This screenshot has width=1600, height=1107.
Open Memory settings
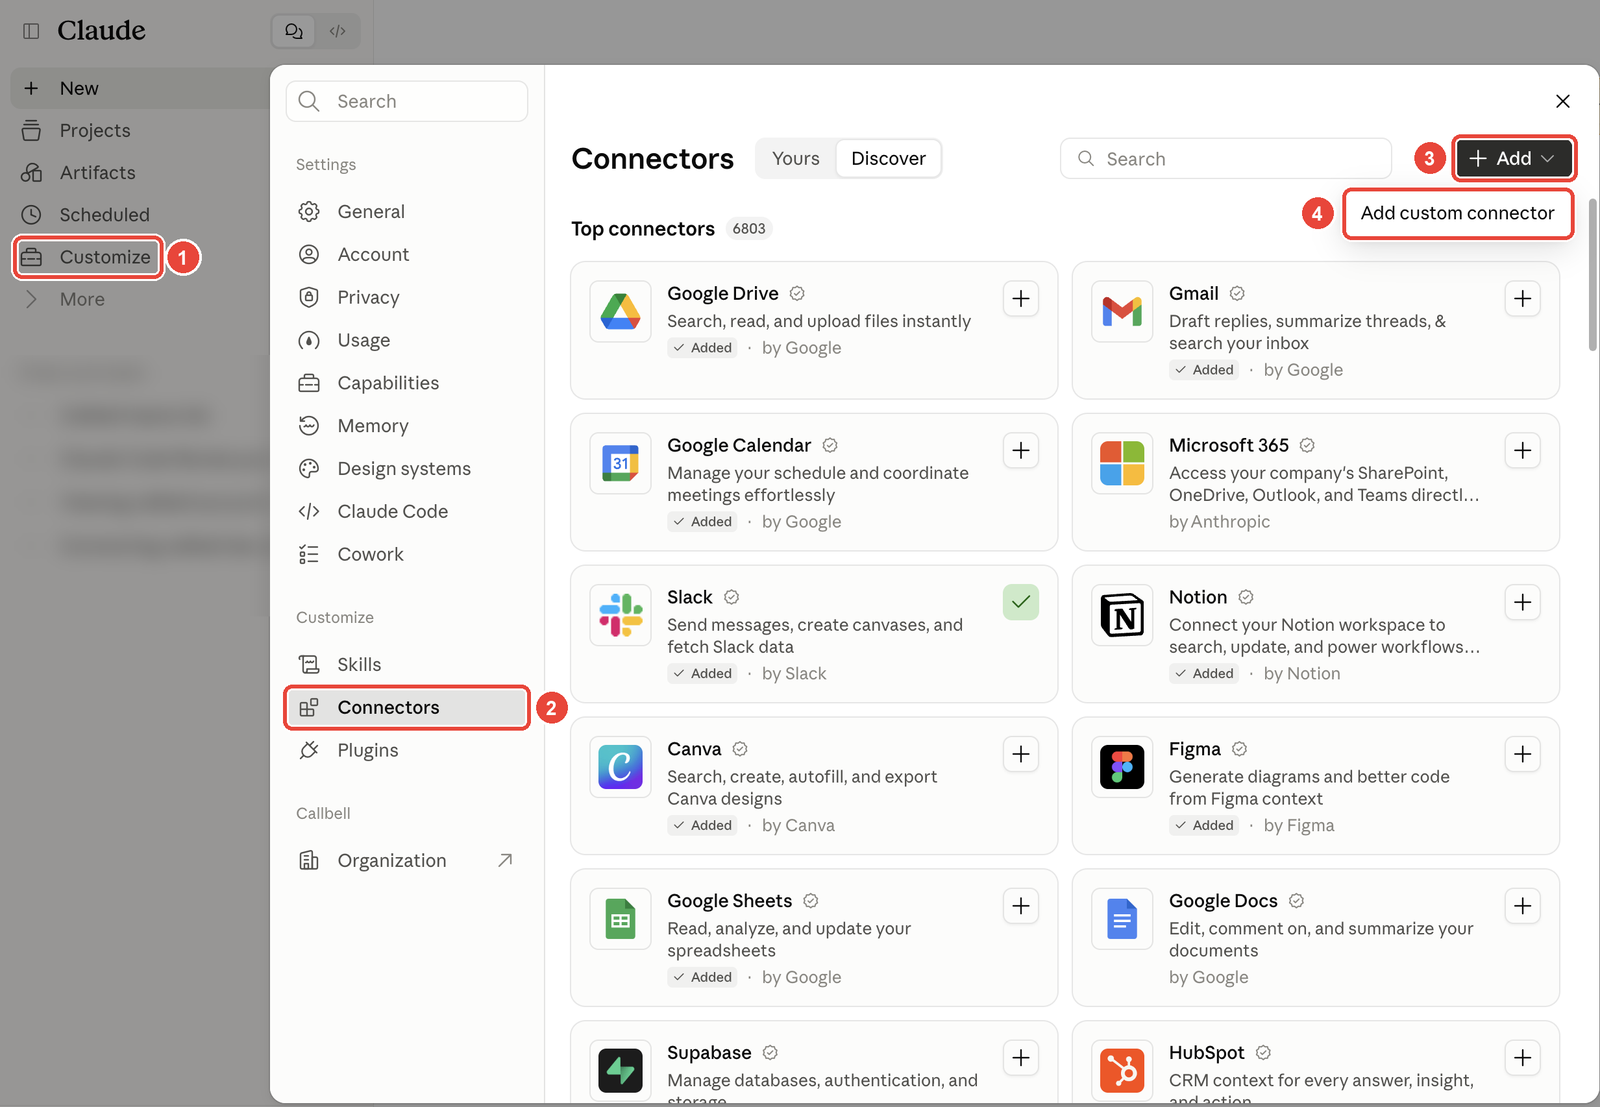tap(406, 426)
